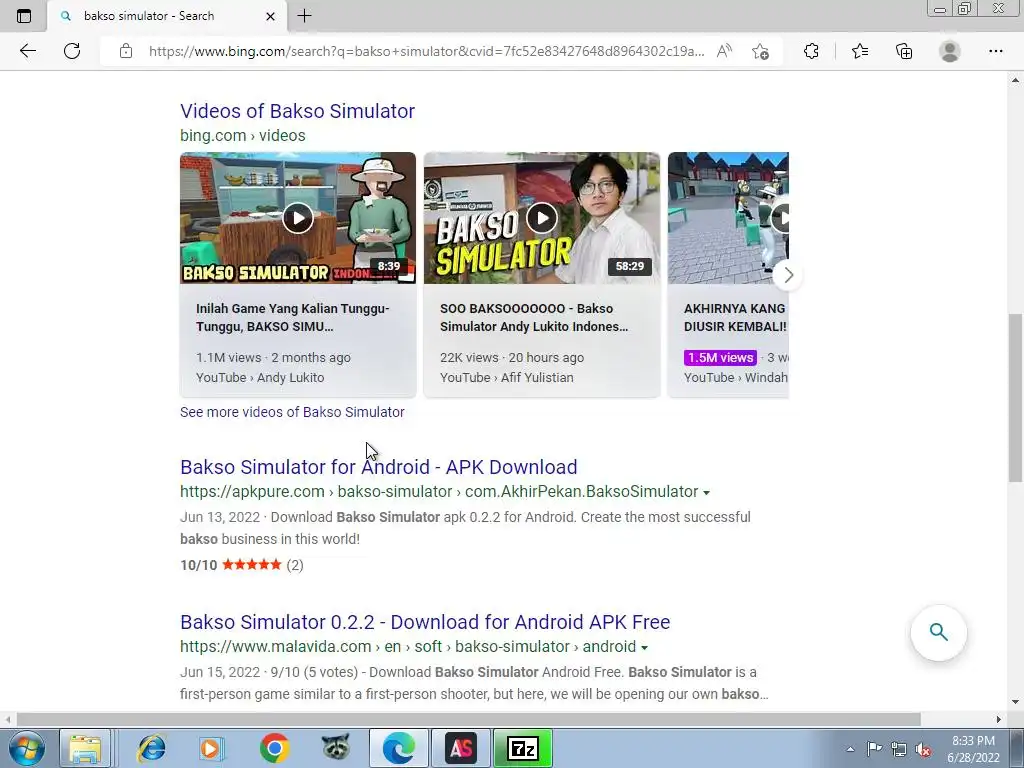Play the Andy Lukito 8:39 video
This screenshot has height=768, width=1024.
point(298,218)
